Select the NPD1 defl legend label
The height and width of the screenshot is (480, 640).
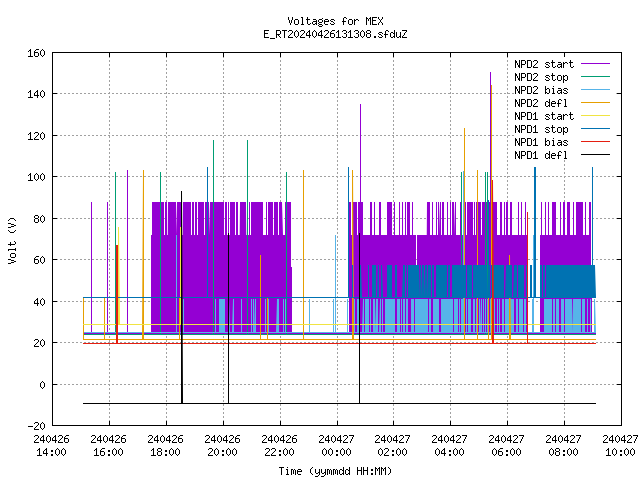click(541, 155)
